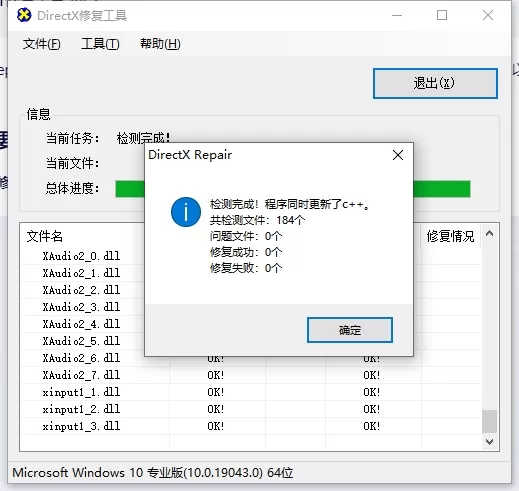The width and height of the screenshot is (519, 491).
Task: Click the DirectX Repair dialog title
Action: tap(190, 155)
